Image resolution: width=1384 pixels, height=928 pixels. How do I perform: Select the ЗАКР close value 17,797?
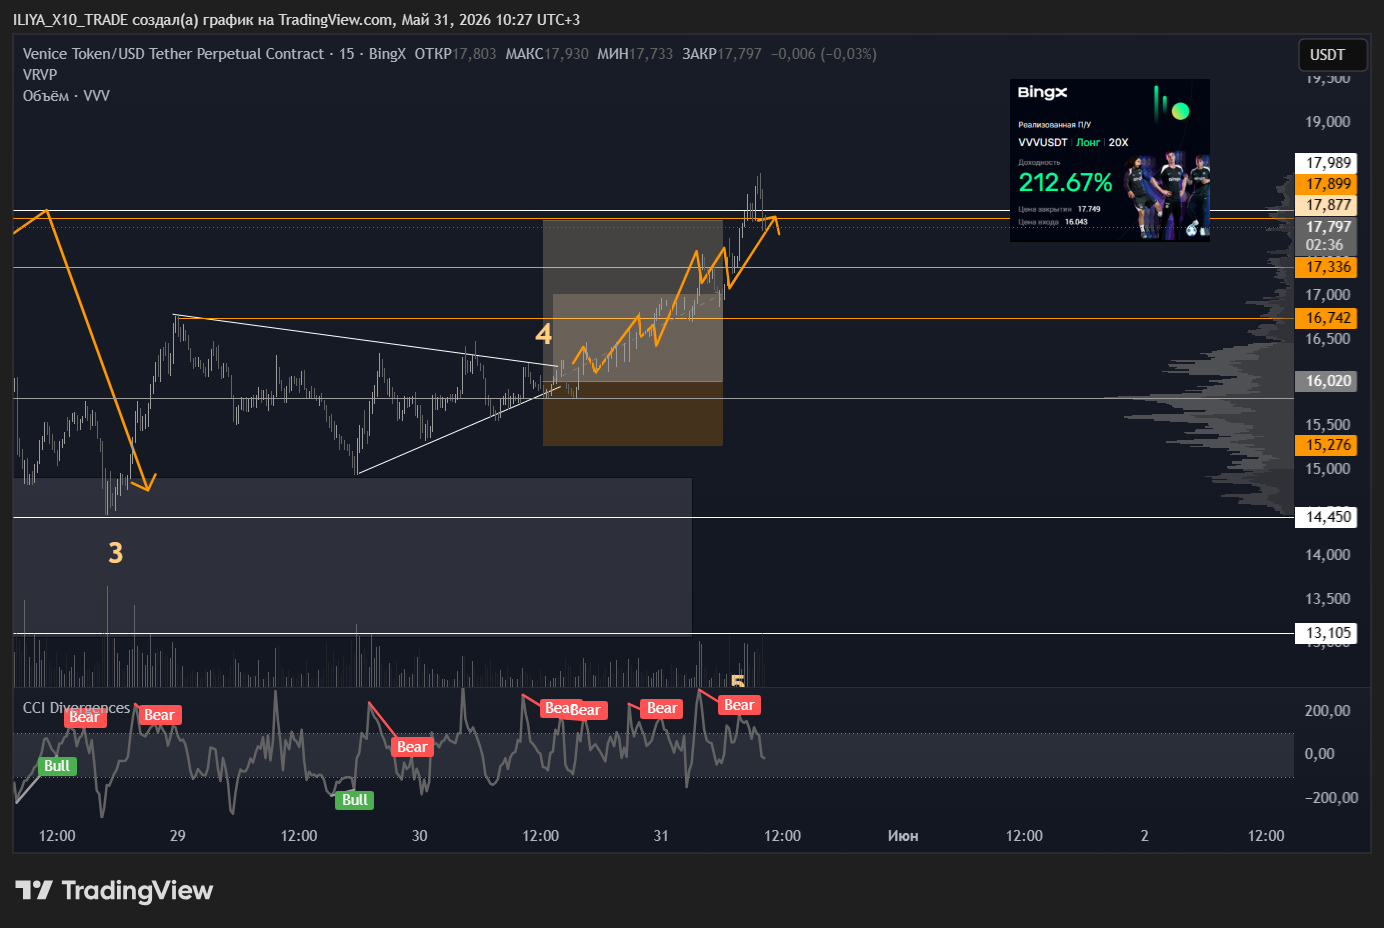[x=740, y=54]
